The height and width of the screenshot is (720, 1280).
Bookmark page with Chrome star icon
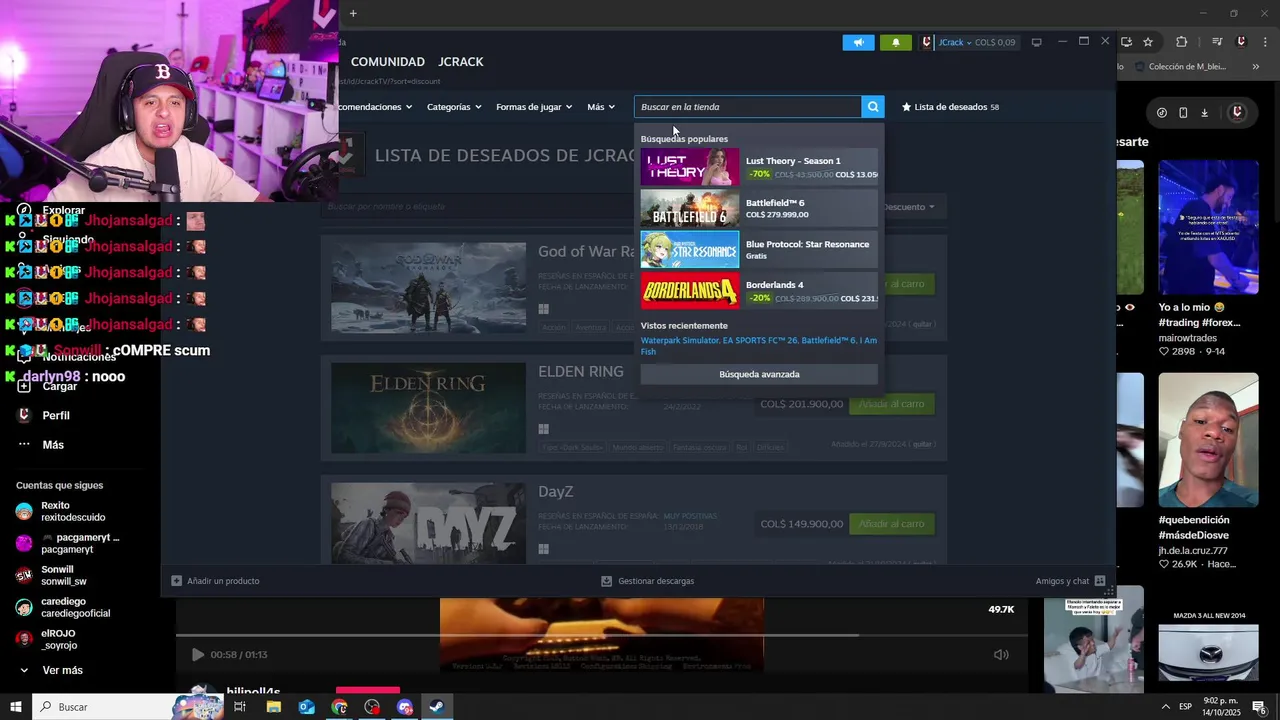pyautogui.click(x=1148, y=42)
